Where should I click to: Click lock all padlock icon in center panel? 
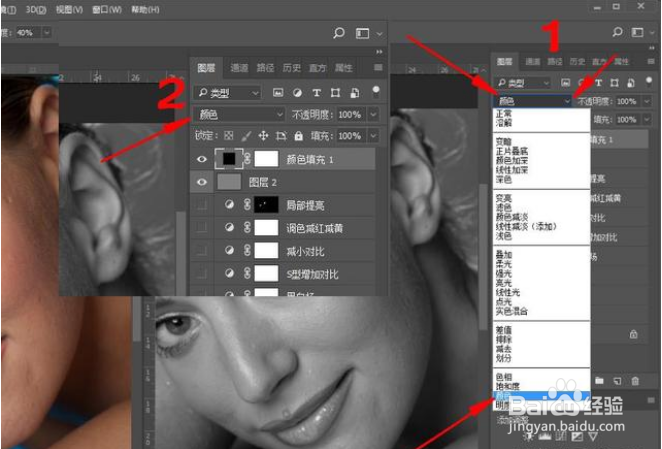298,136
